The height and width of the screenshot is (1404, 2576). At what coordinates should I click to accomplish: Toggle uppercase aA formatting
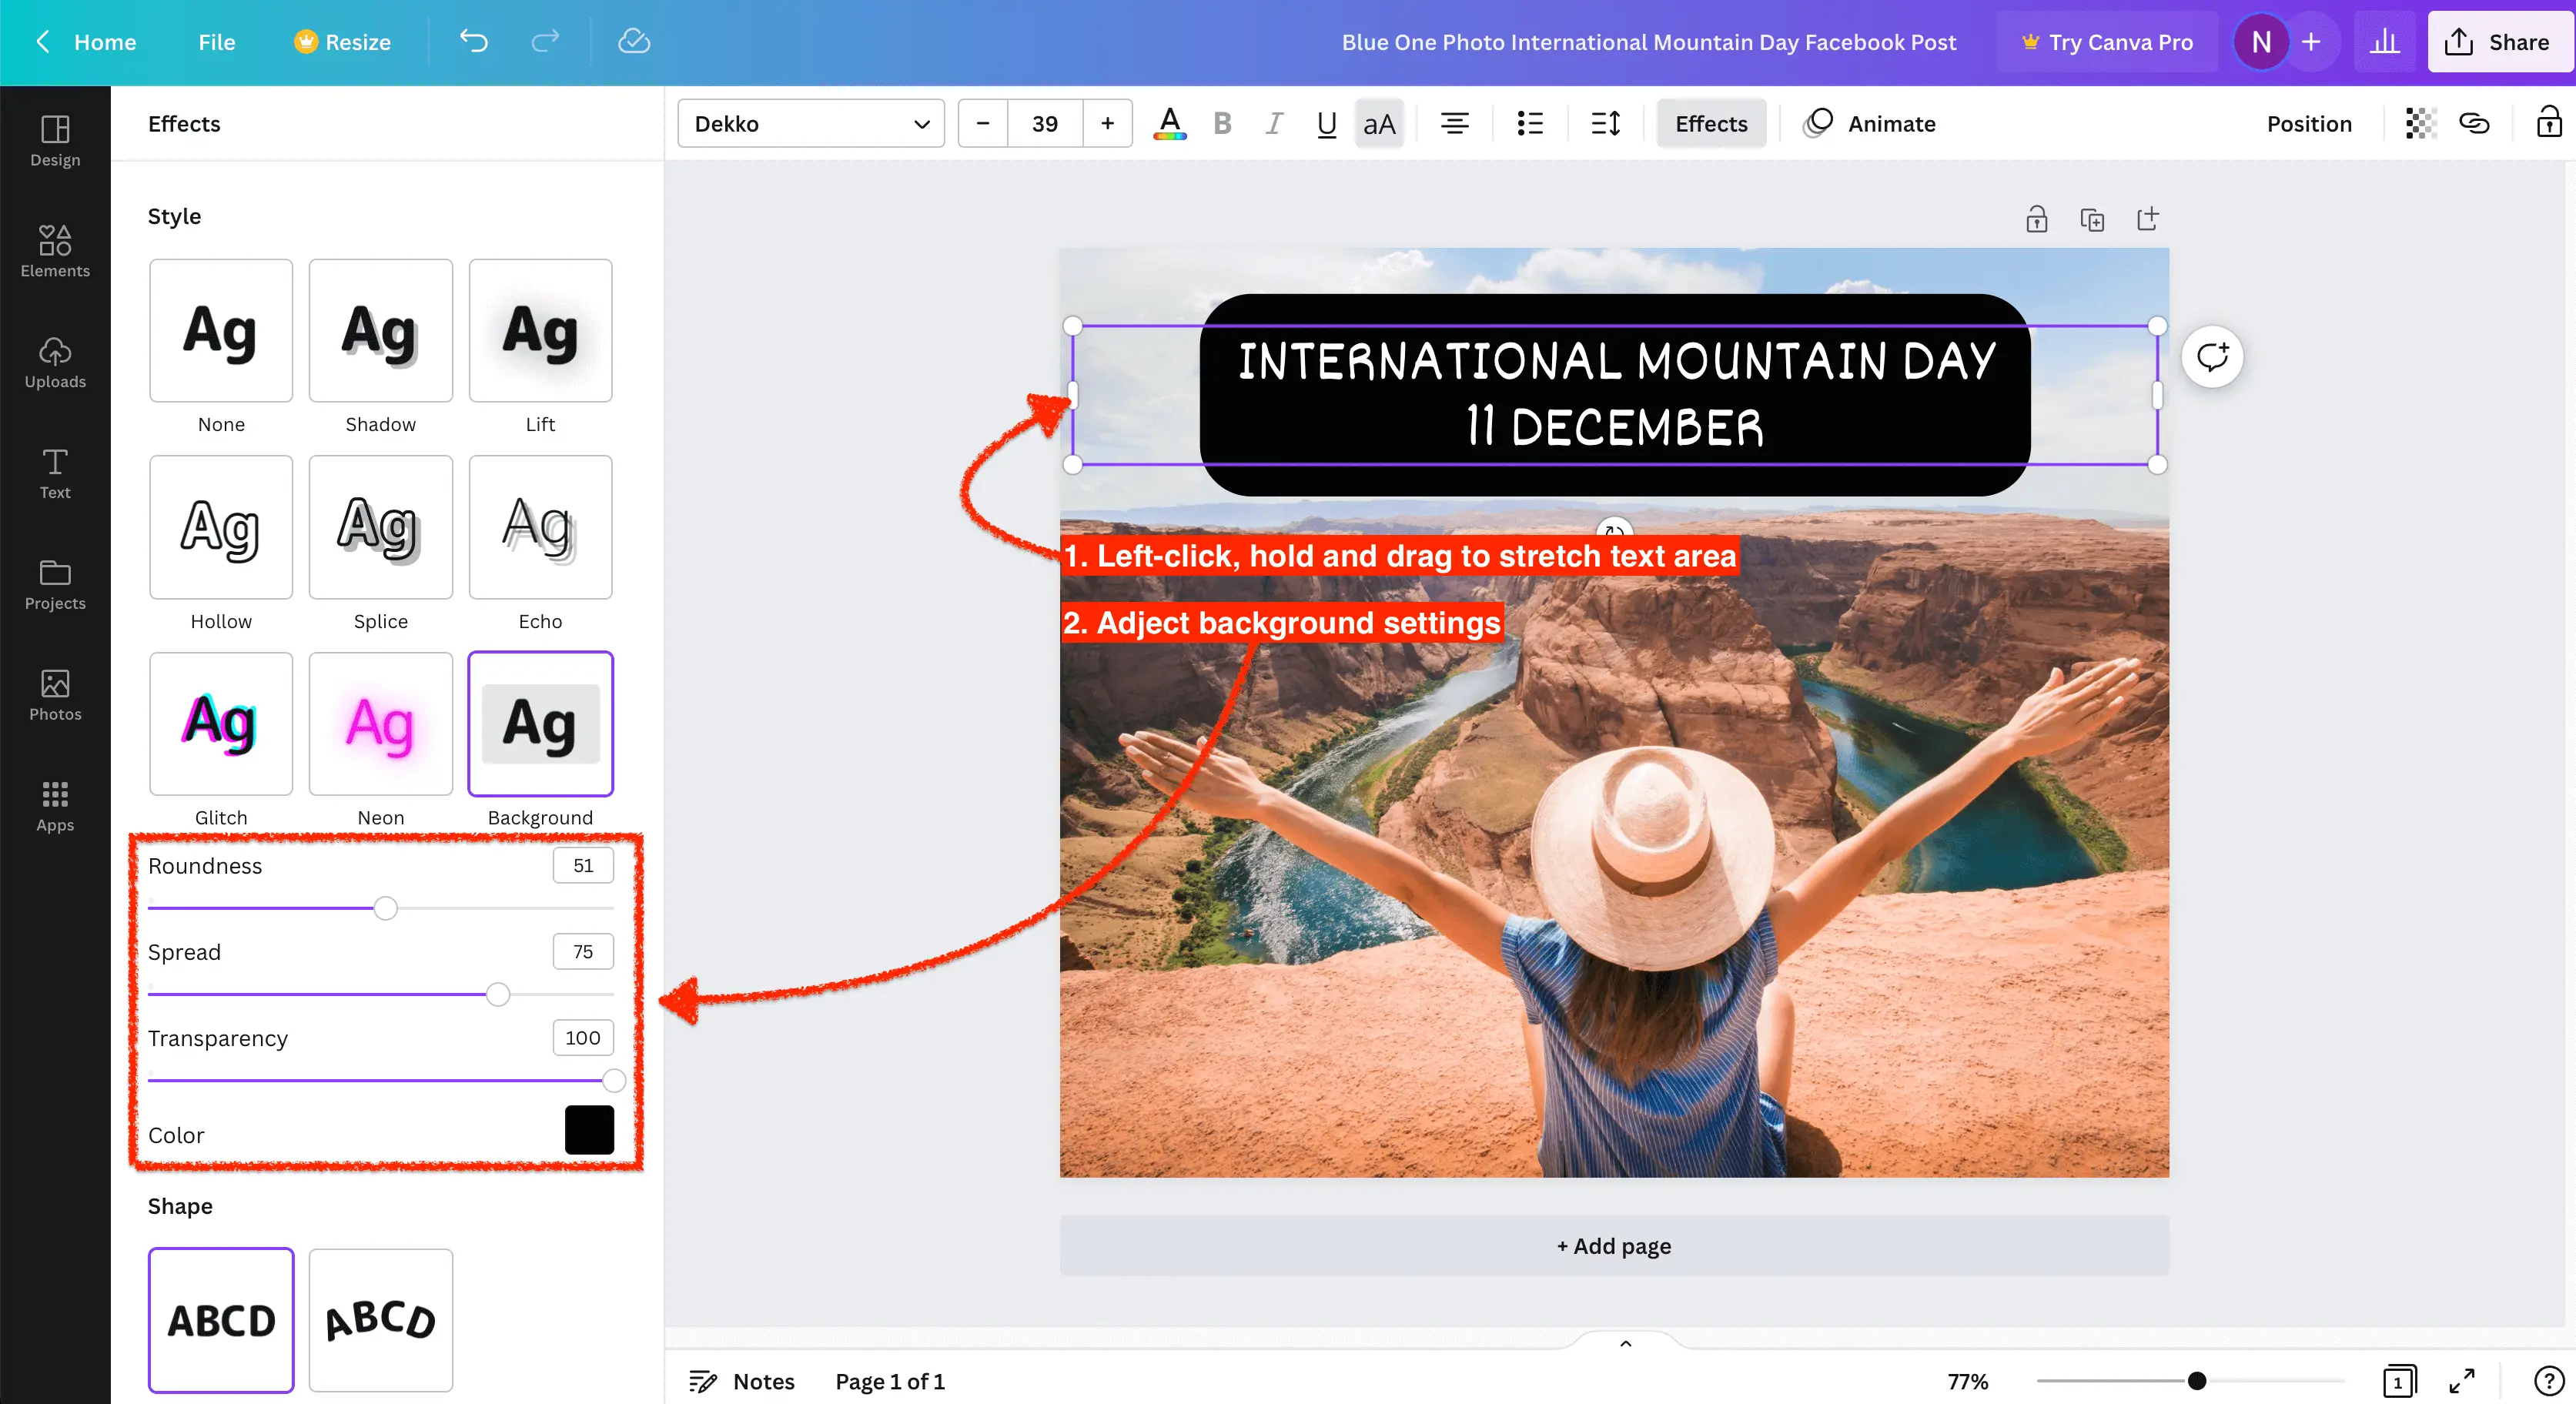point(1379,124)
